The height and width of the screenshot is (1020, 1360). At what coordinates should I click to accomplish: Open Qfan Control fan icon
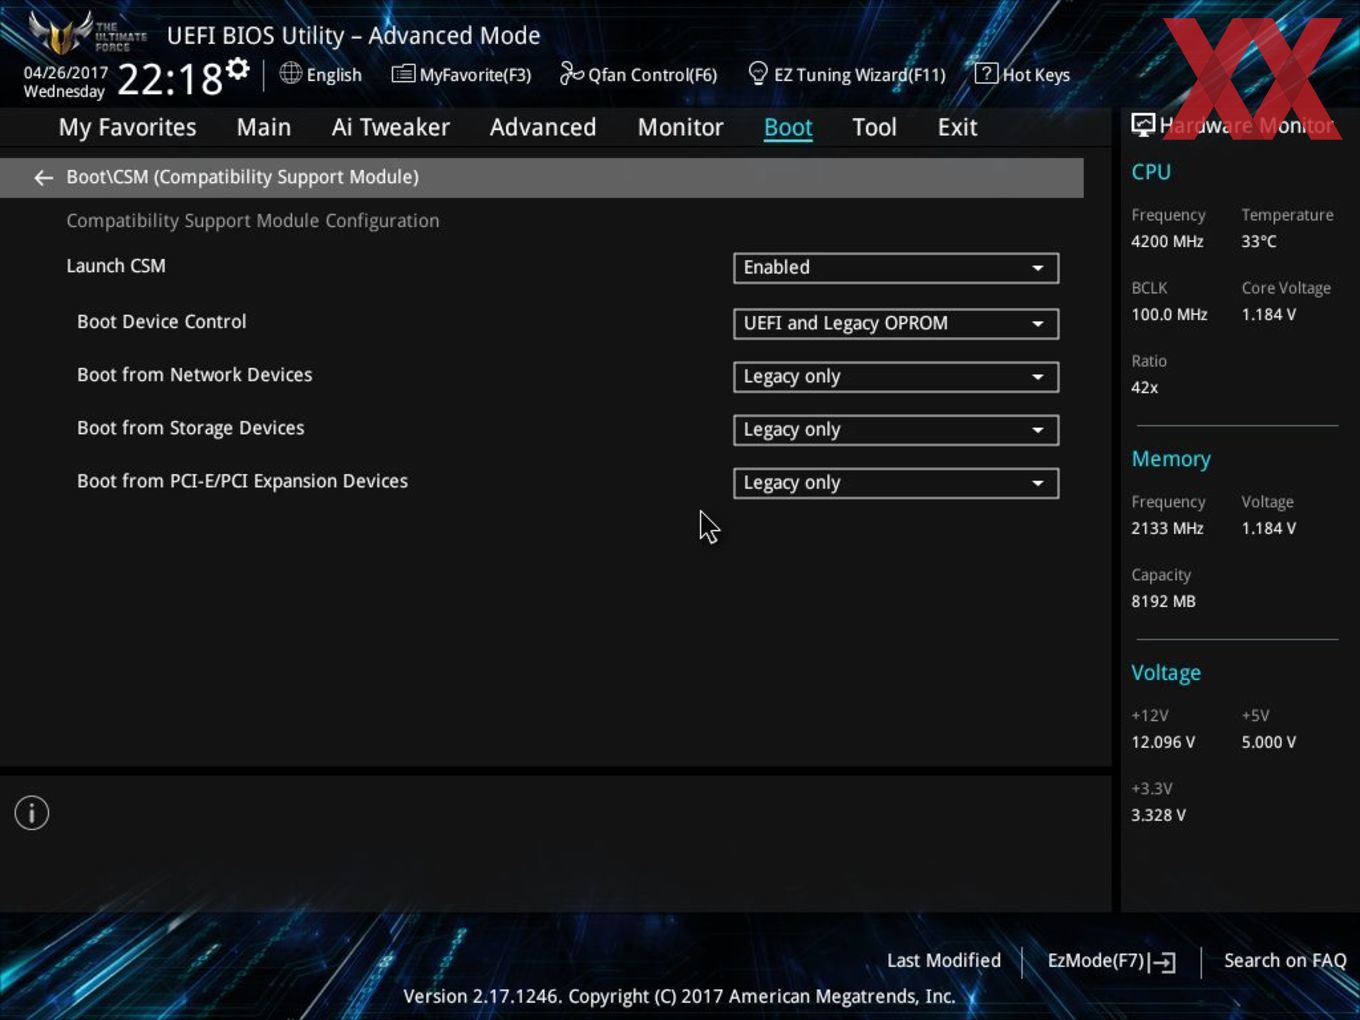tap(571, 73)
